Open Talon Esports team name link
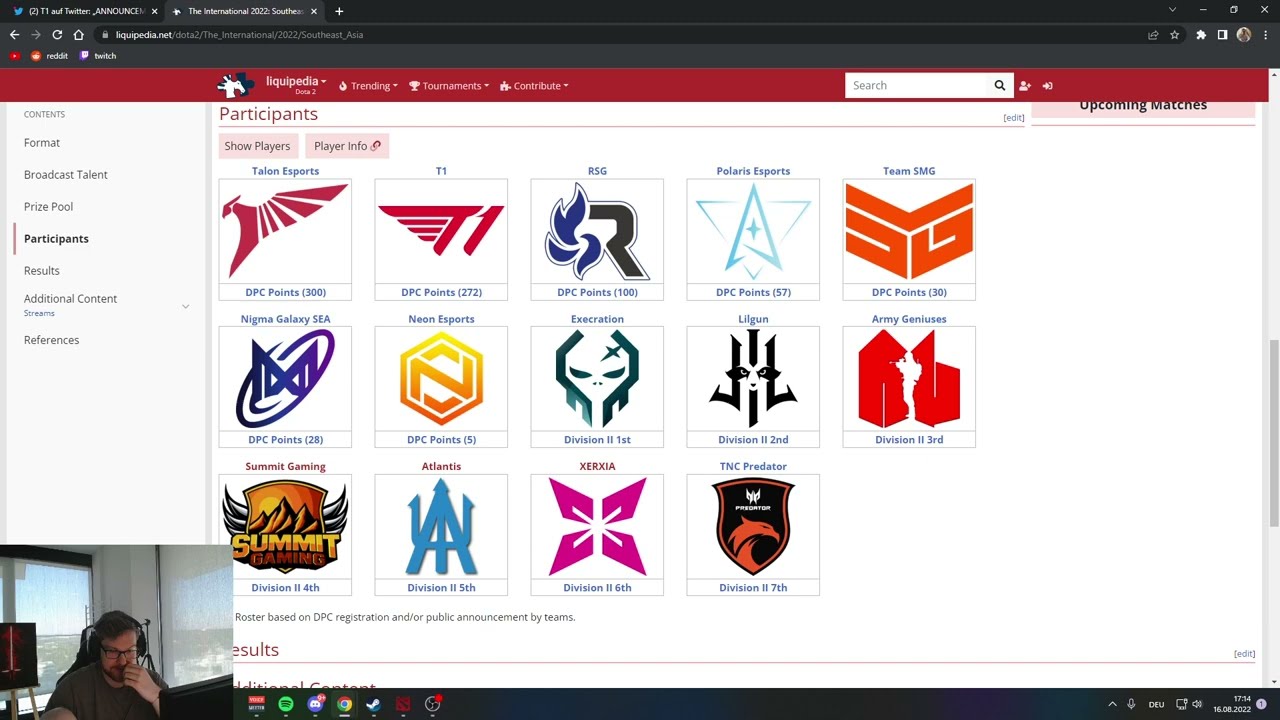The height and width of the screenshot is (720, 1280). coord(285,171)
